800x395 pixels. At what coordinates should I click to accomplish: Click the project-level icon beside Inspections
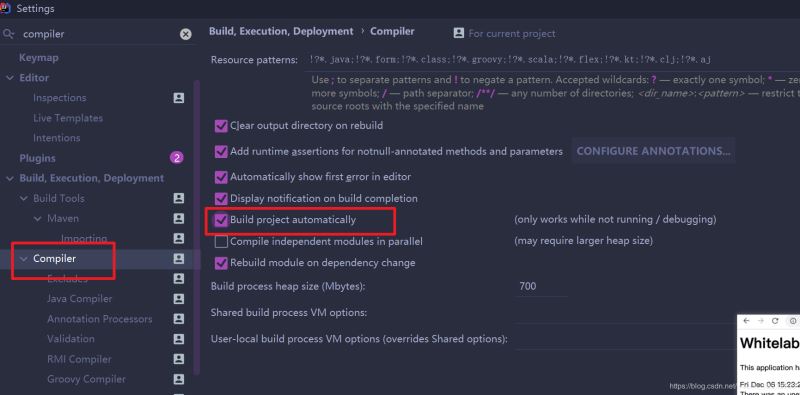point(179,98)
